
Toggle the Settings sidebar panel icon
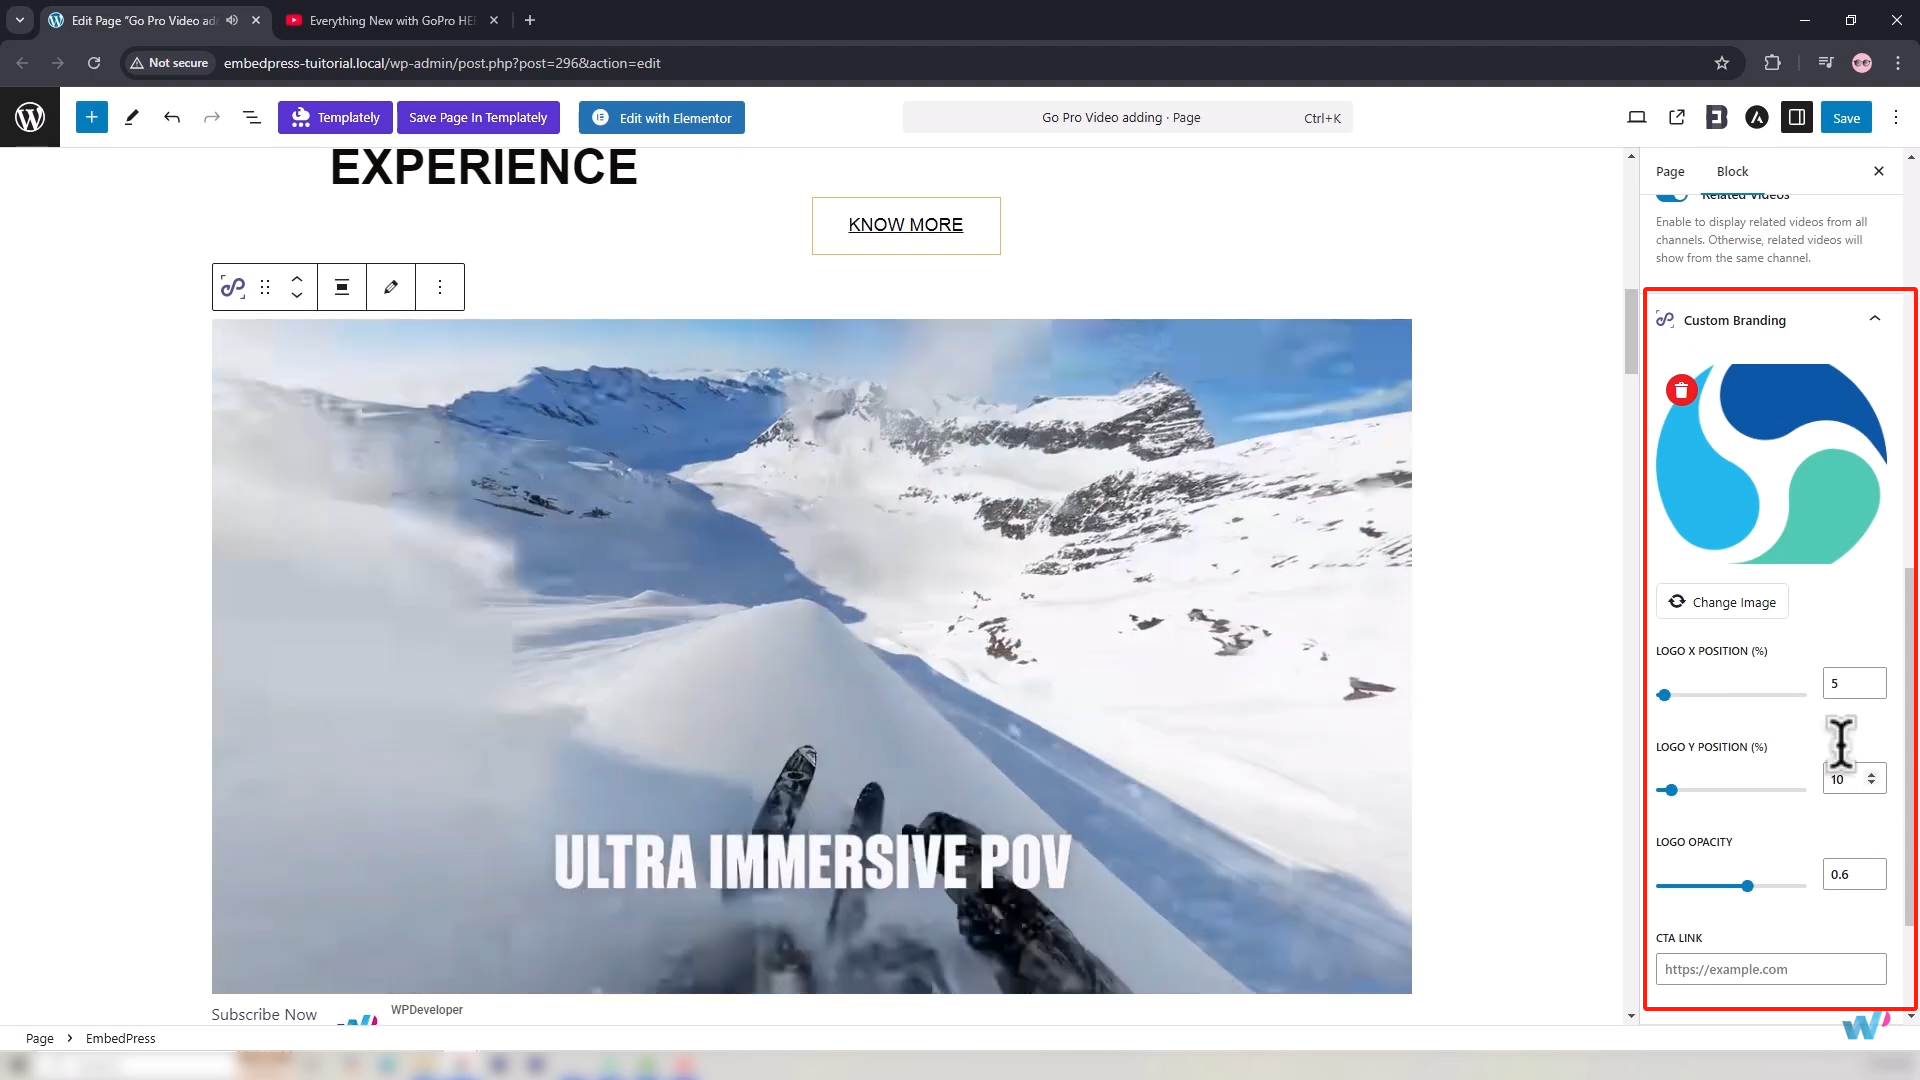tap(1796, 117)
